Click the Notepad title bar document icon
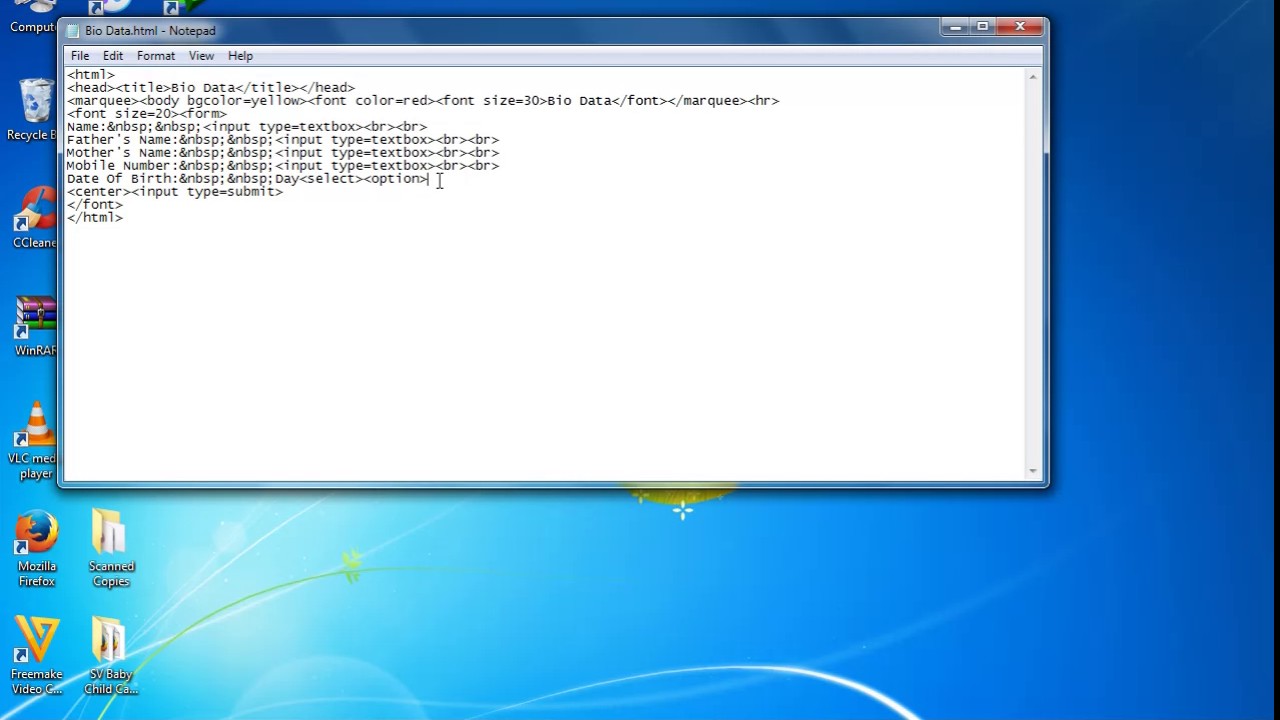Viewport: 1280px width, 720px height. tap(73, 31)
